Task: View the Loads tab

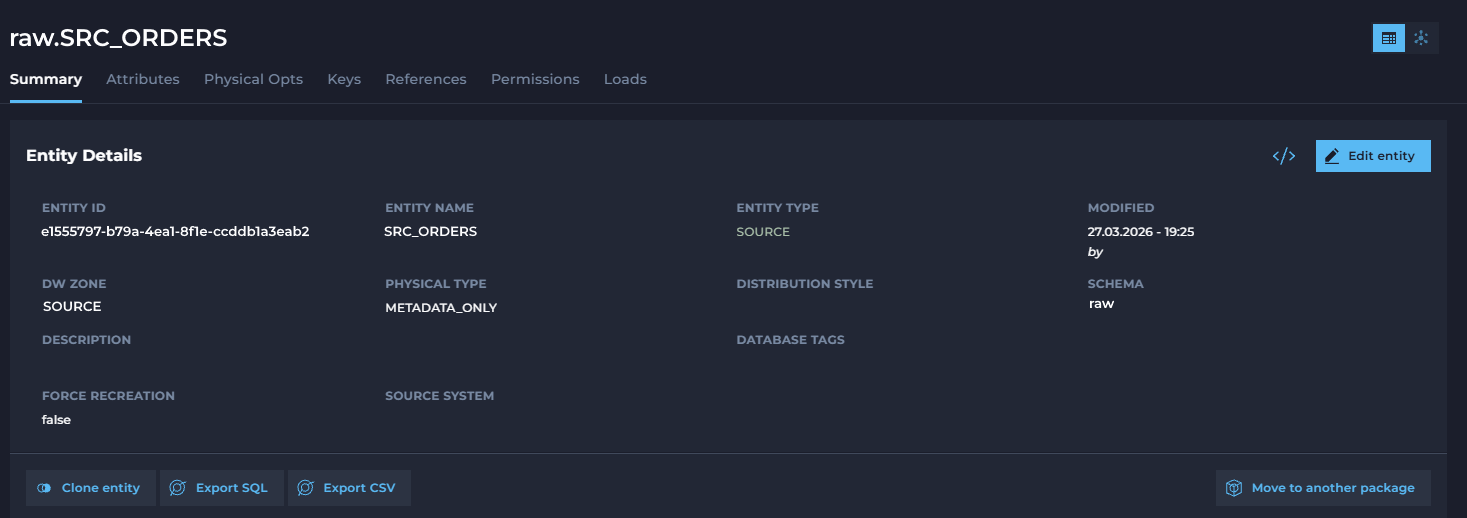Action: [625, 79]
